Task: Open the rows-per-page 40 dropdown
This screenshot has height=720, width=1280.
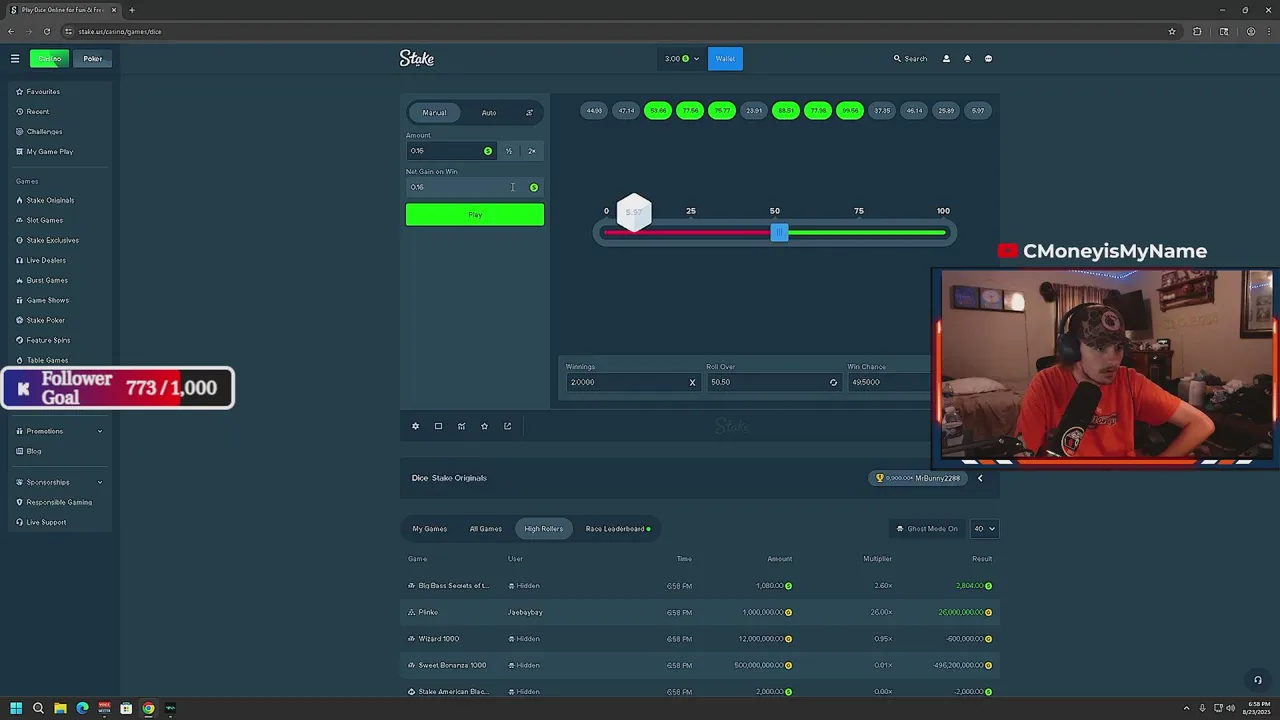Action: pyautogui.click(x=984, y=529)
